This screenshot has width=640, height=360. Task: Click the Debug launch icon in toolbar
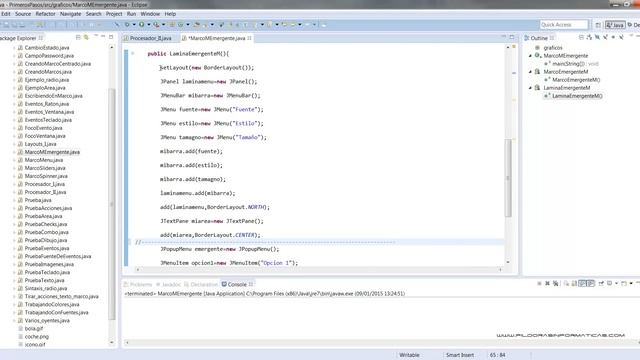click(127, 25)
